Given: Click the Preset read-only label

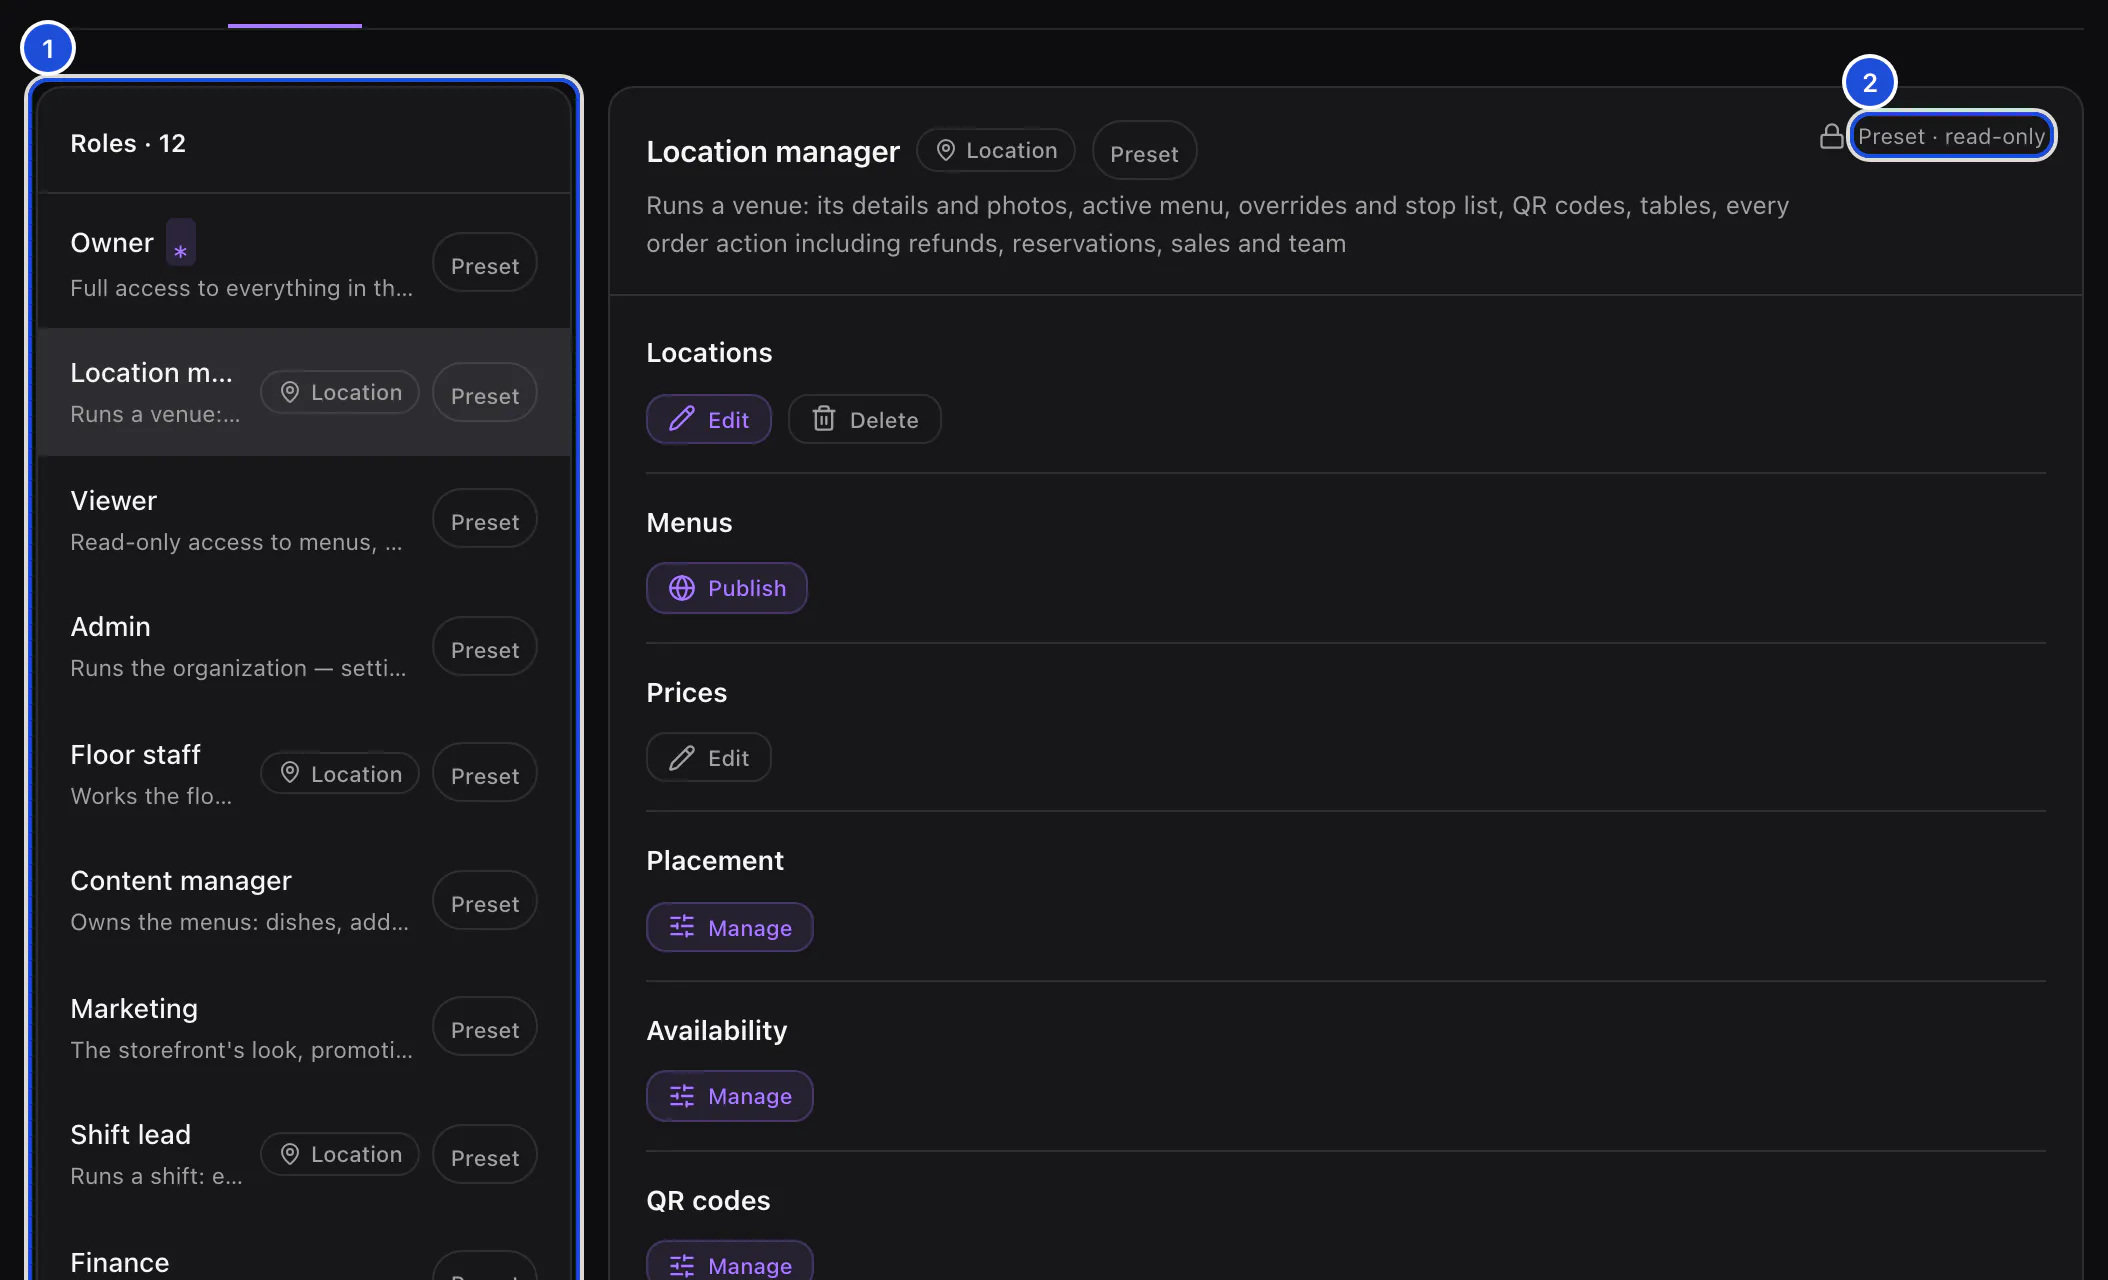Looking at the screenshot, I should click(1951, 136).
